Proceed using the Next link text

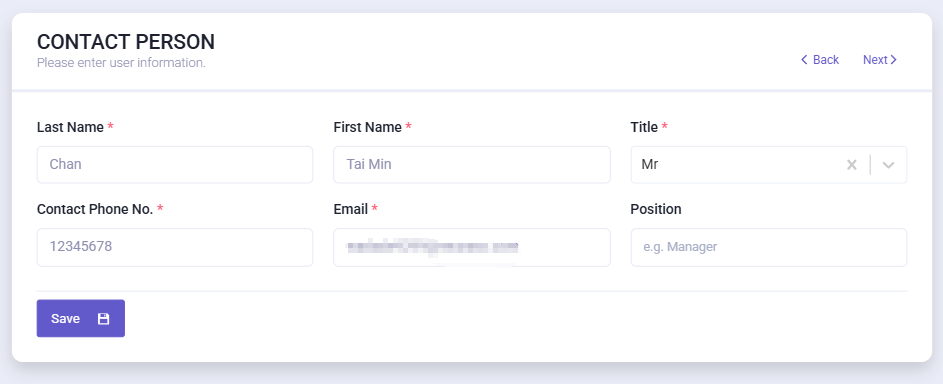875,59
